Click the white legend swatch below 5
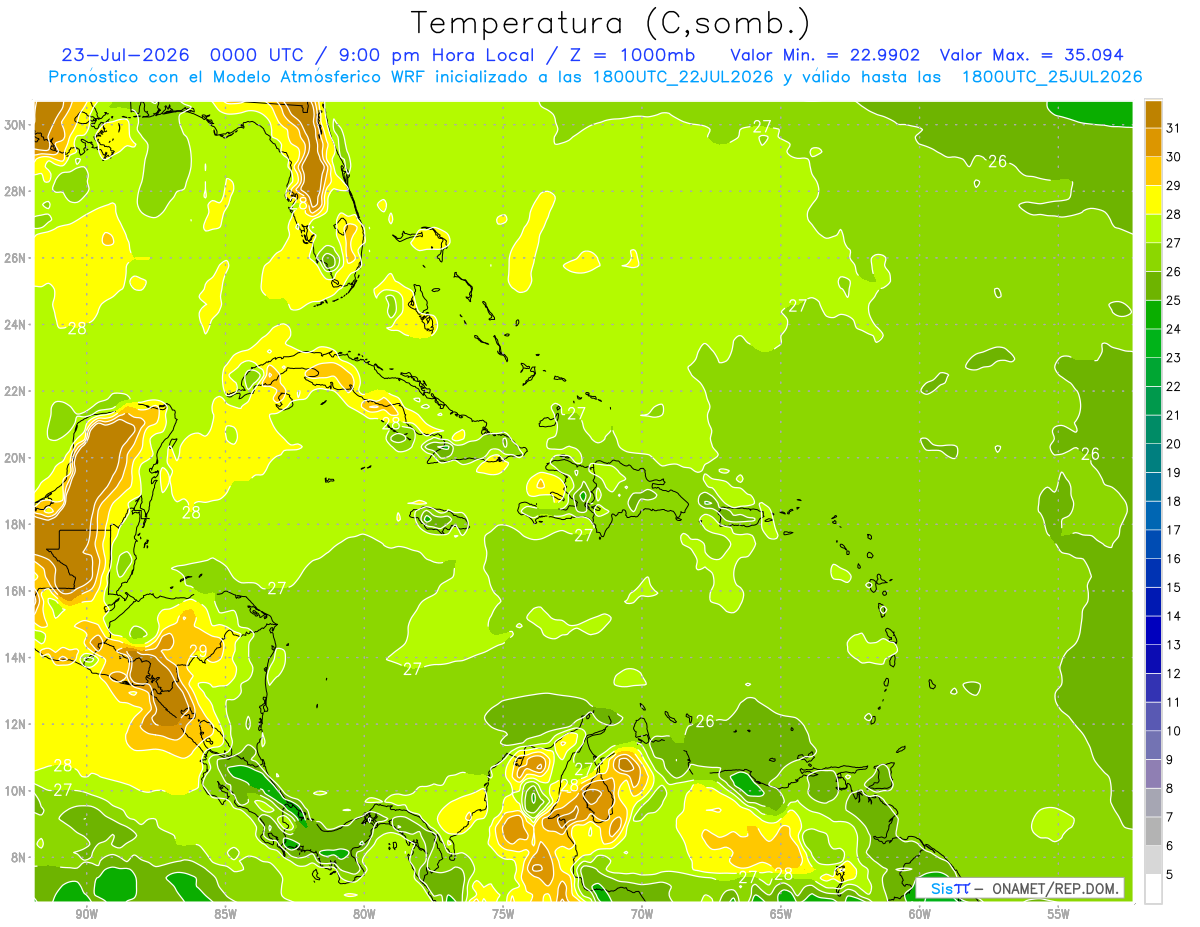The image size is (1200, 927). pos(1153,889)
